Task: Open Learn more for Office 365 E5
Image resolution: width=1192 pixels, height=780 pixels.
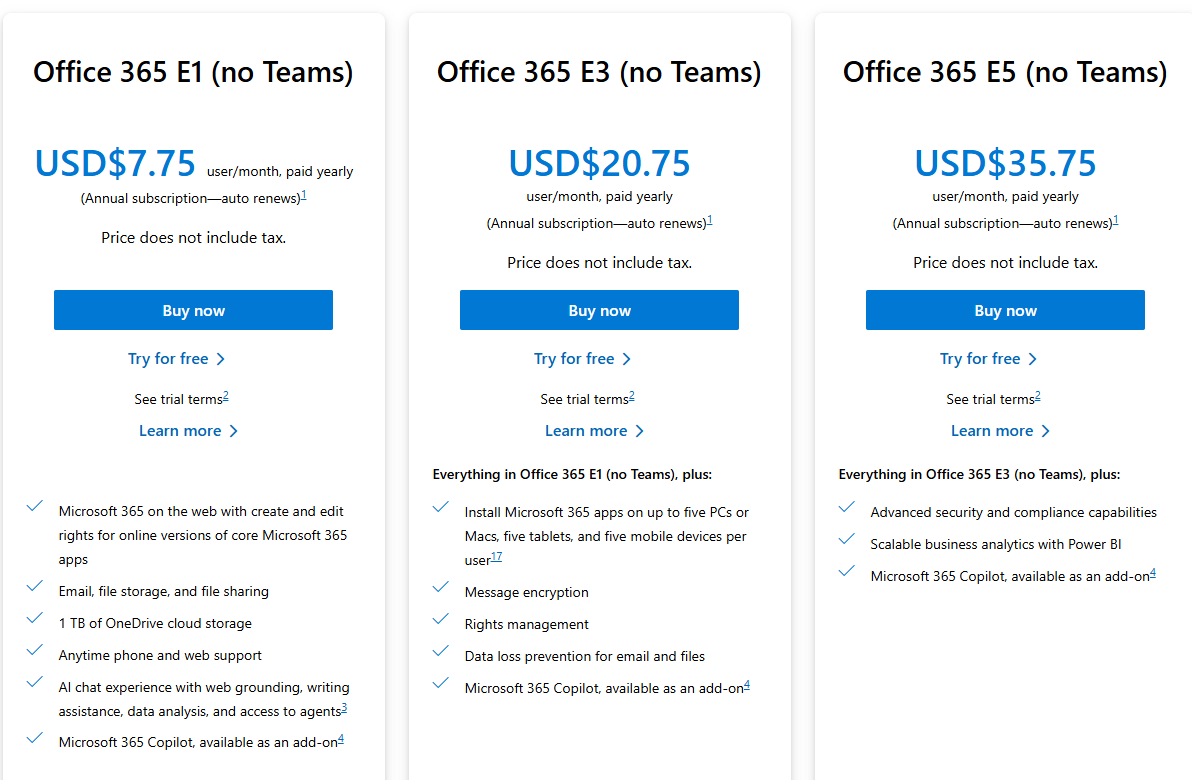Action: click(x=1000, y=431)
